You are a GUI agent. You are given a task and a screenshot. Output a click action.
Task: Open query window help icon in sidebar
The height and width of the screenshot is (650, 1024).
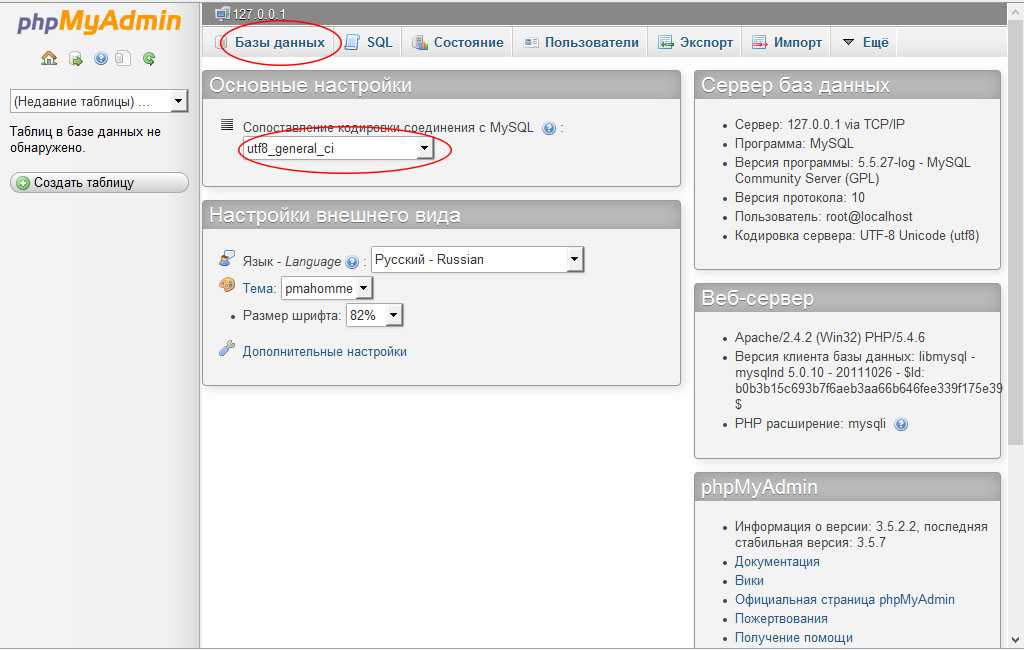point(101,59)
